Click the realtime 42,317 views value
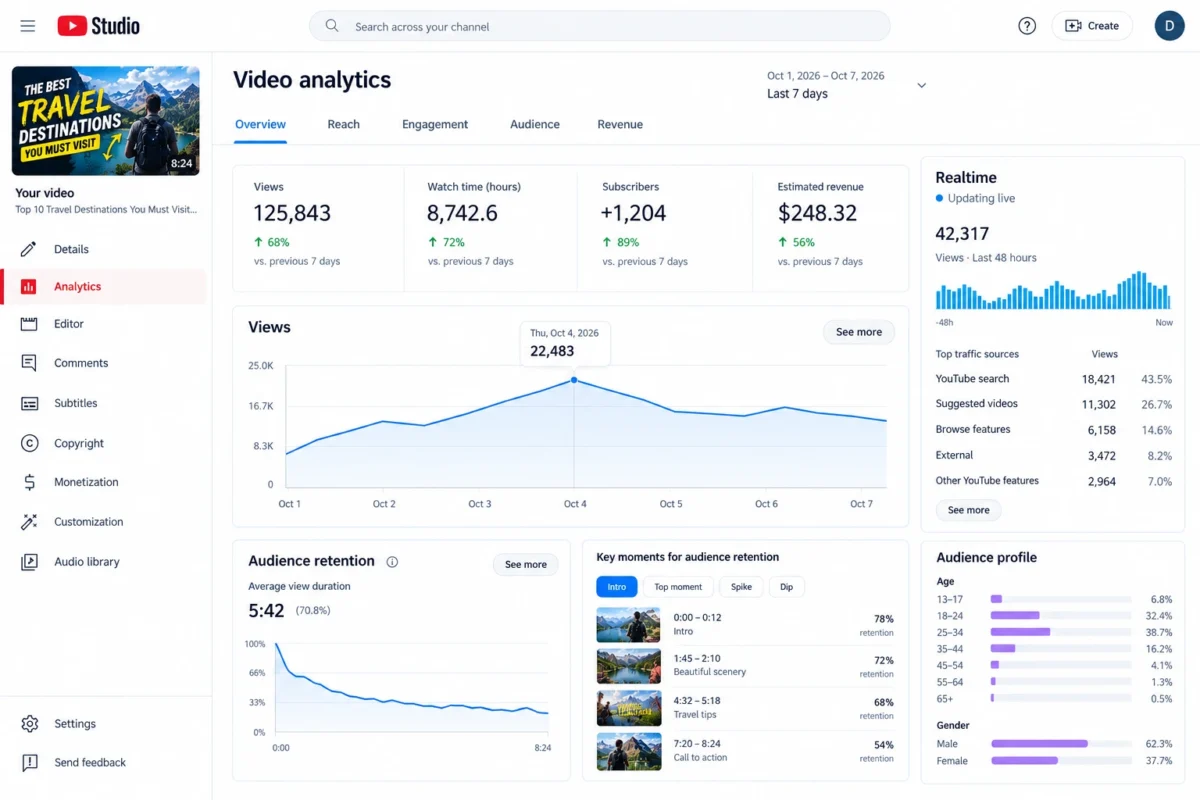1200x800 pixels. (x=962, y=234)
